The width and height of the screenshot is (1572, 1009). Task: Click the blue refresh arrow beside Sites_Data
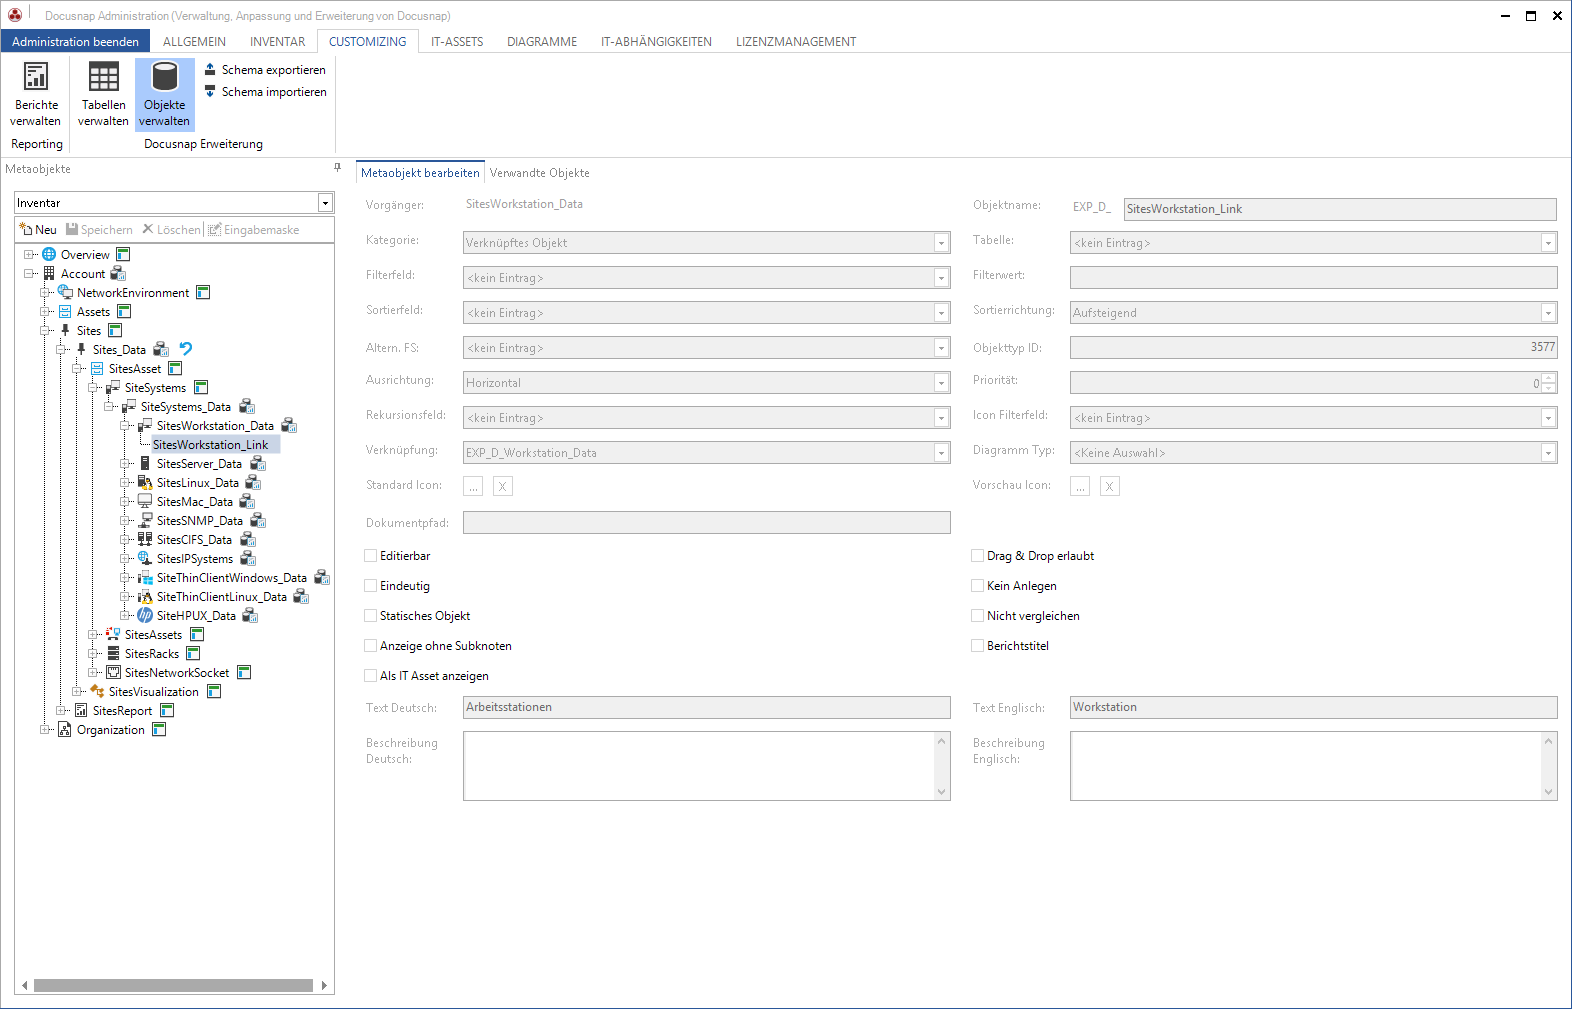(185, 349)
